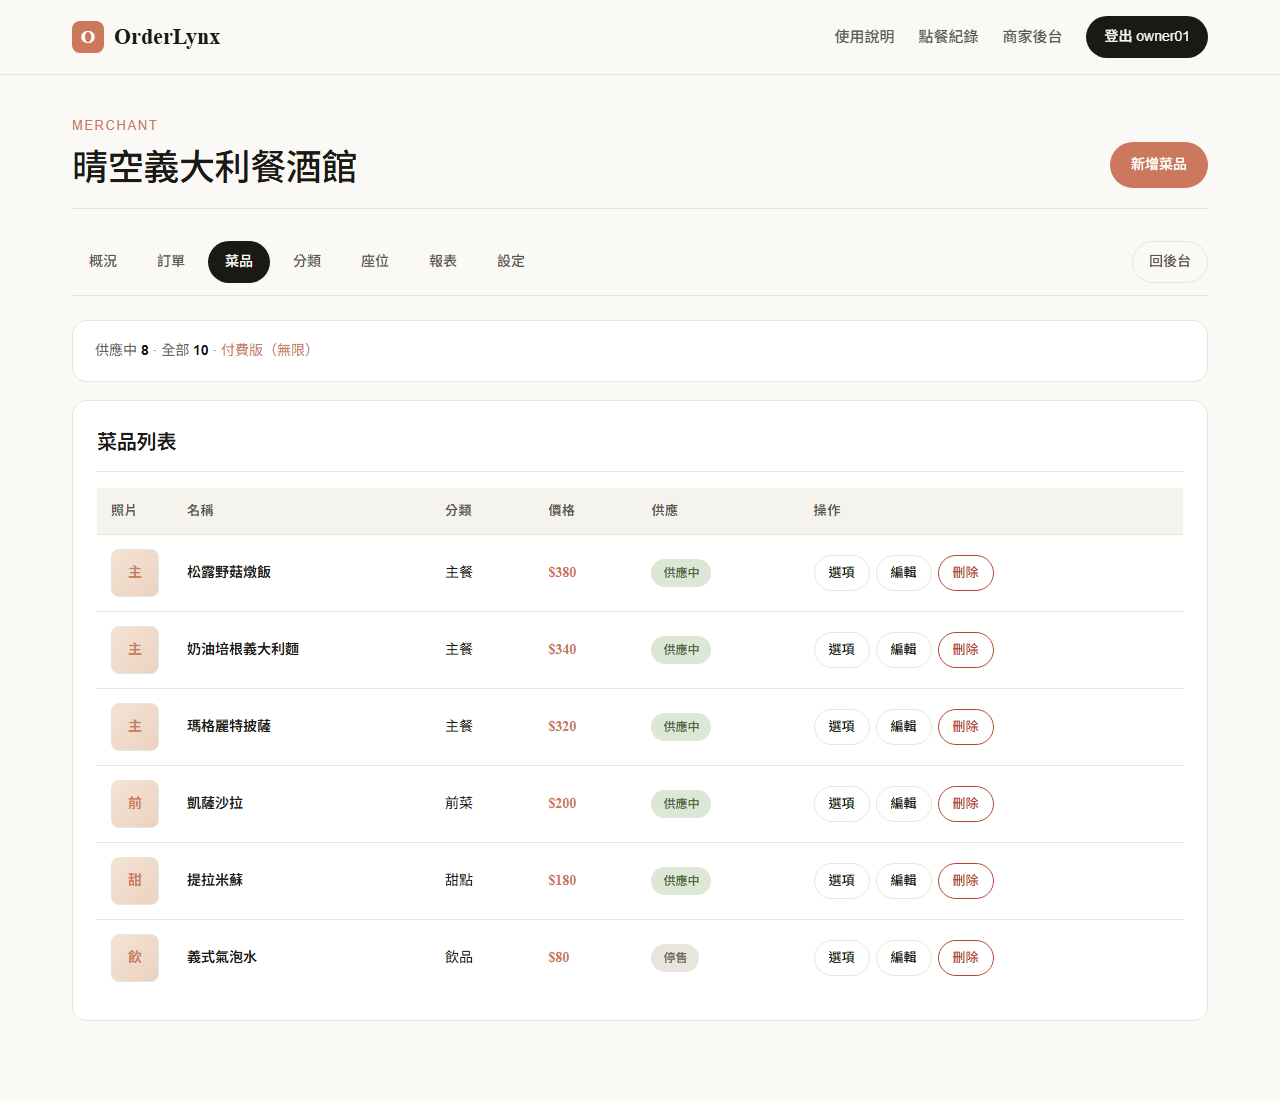Viewport: 1280px width, 1100px height.
Task: Open 選項 for 瑪格麗特披薩
Action: [x=842, y=727]
